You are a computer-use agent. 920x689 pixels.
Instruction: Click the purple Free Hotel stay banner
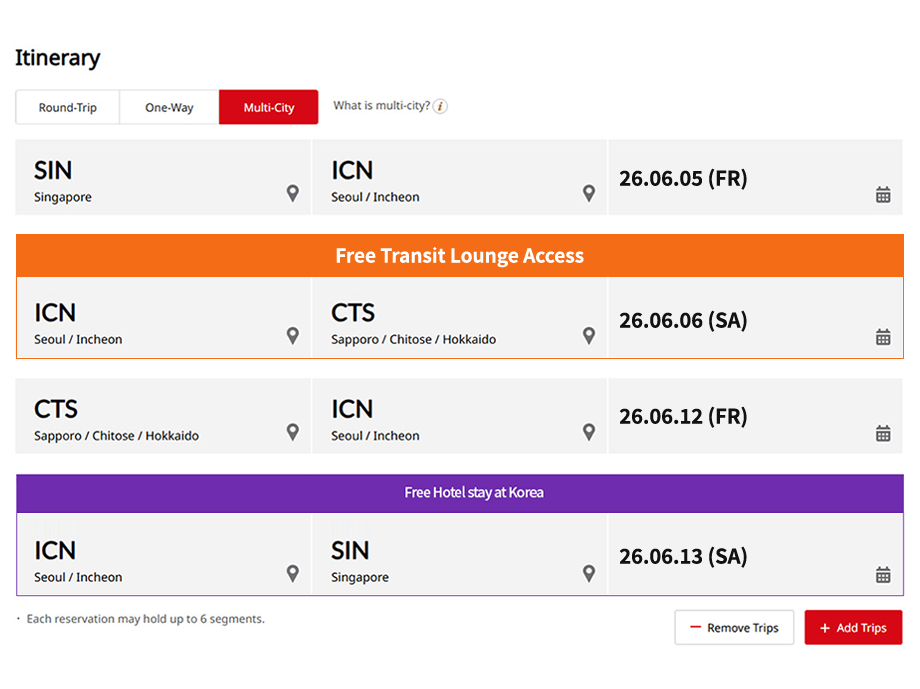pyautogui.click(x=459, y=493)
